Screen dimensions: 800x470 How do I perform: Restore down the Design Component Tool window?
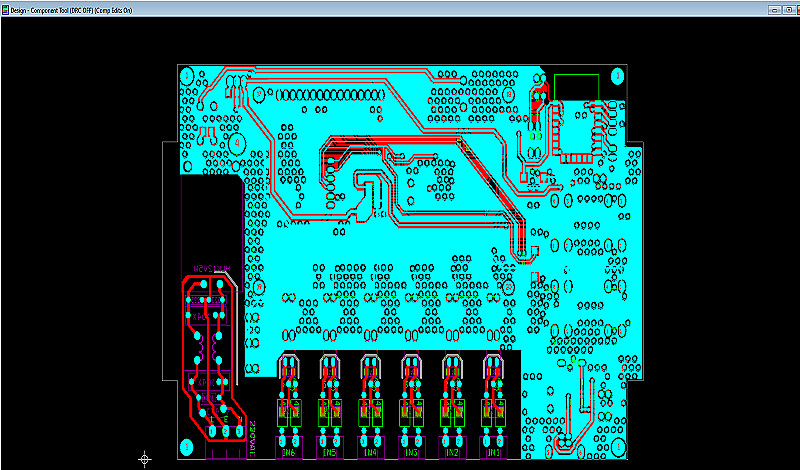click(x=789, y=10)
